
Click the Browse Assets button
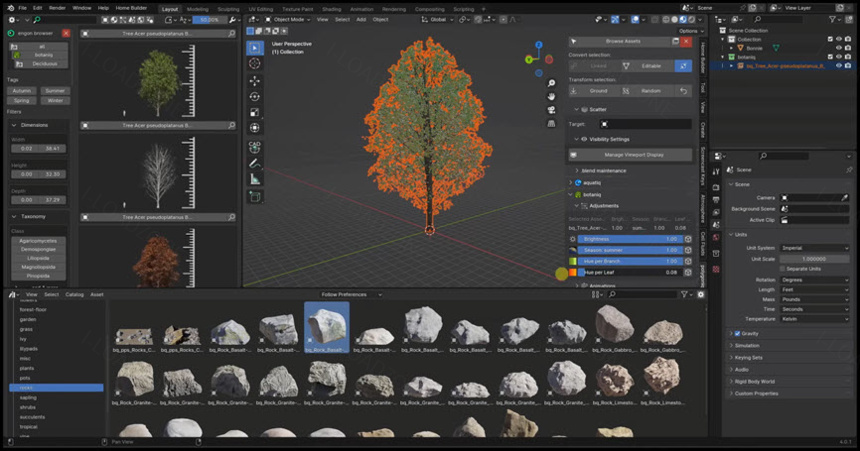point(619,42)
